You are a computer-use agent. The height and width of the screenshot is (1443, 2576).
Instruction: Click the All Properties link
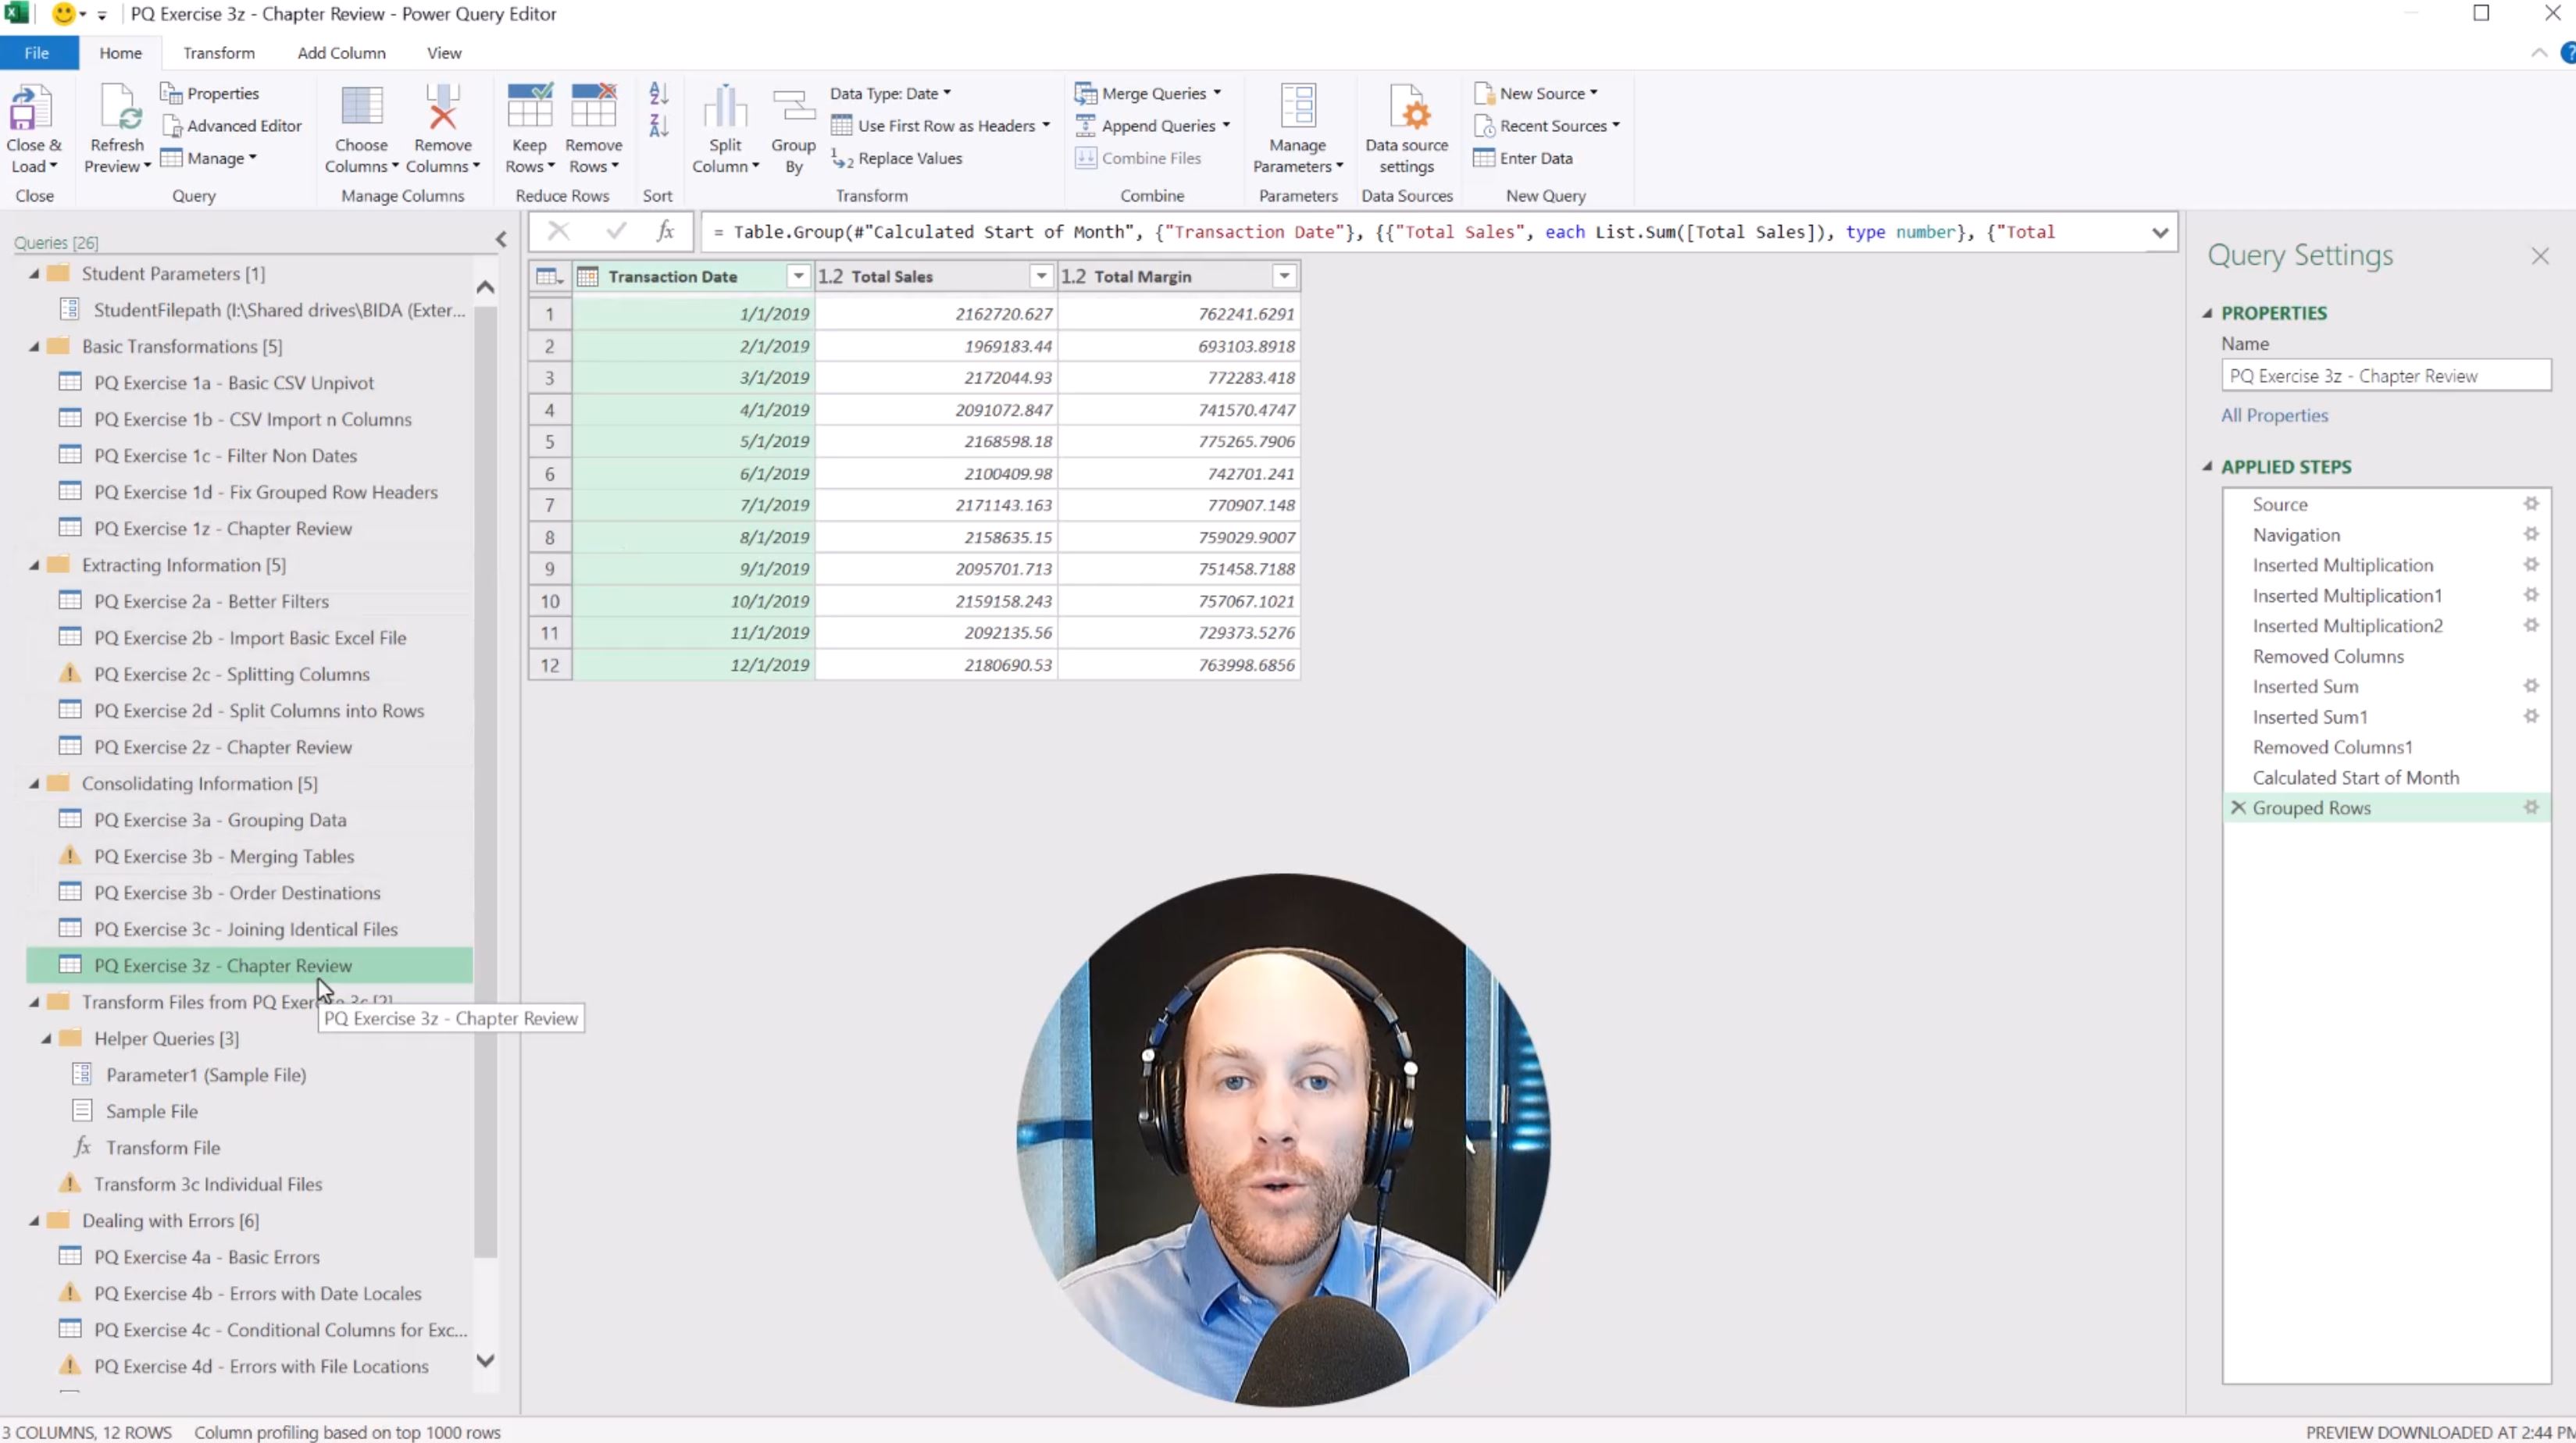(2274, 415)
